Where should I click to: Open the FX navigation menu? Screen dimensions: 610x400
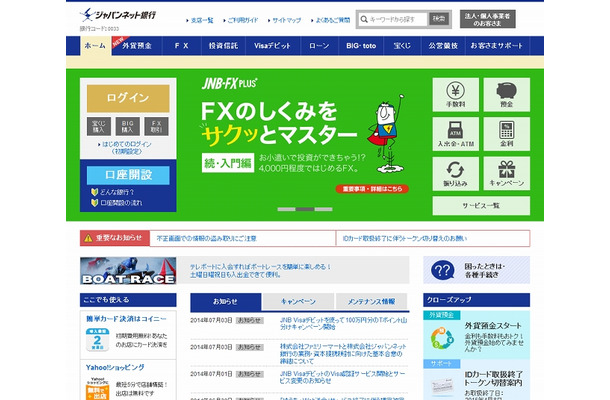(182, 46)
